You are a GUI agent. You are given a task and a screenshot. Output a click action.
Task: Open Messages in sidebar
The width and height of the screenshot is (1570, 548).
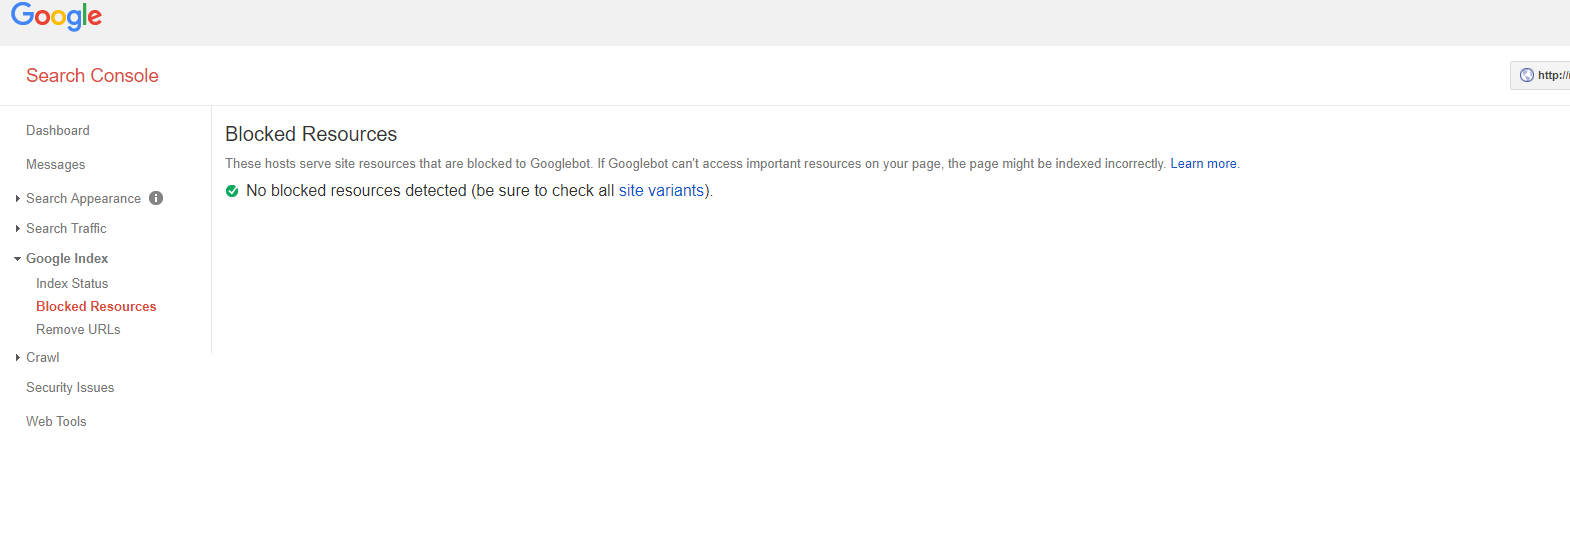(56, 165)
